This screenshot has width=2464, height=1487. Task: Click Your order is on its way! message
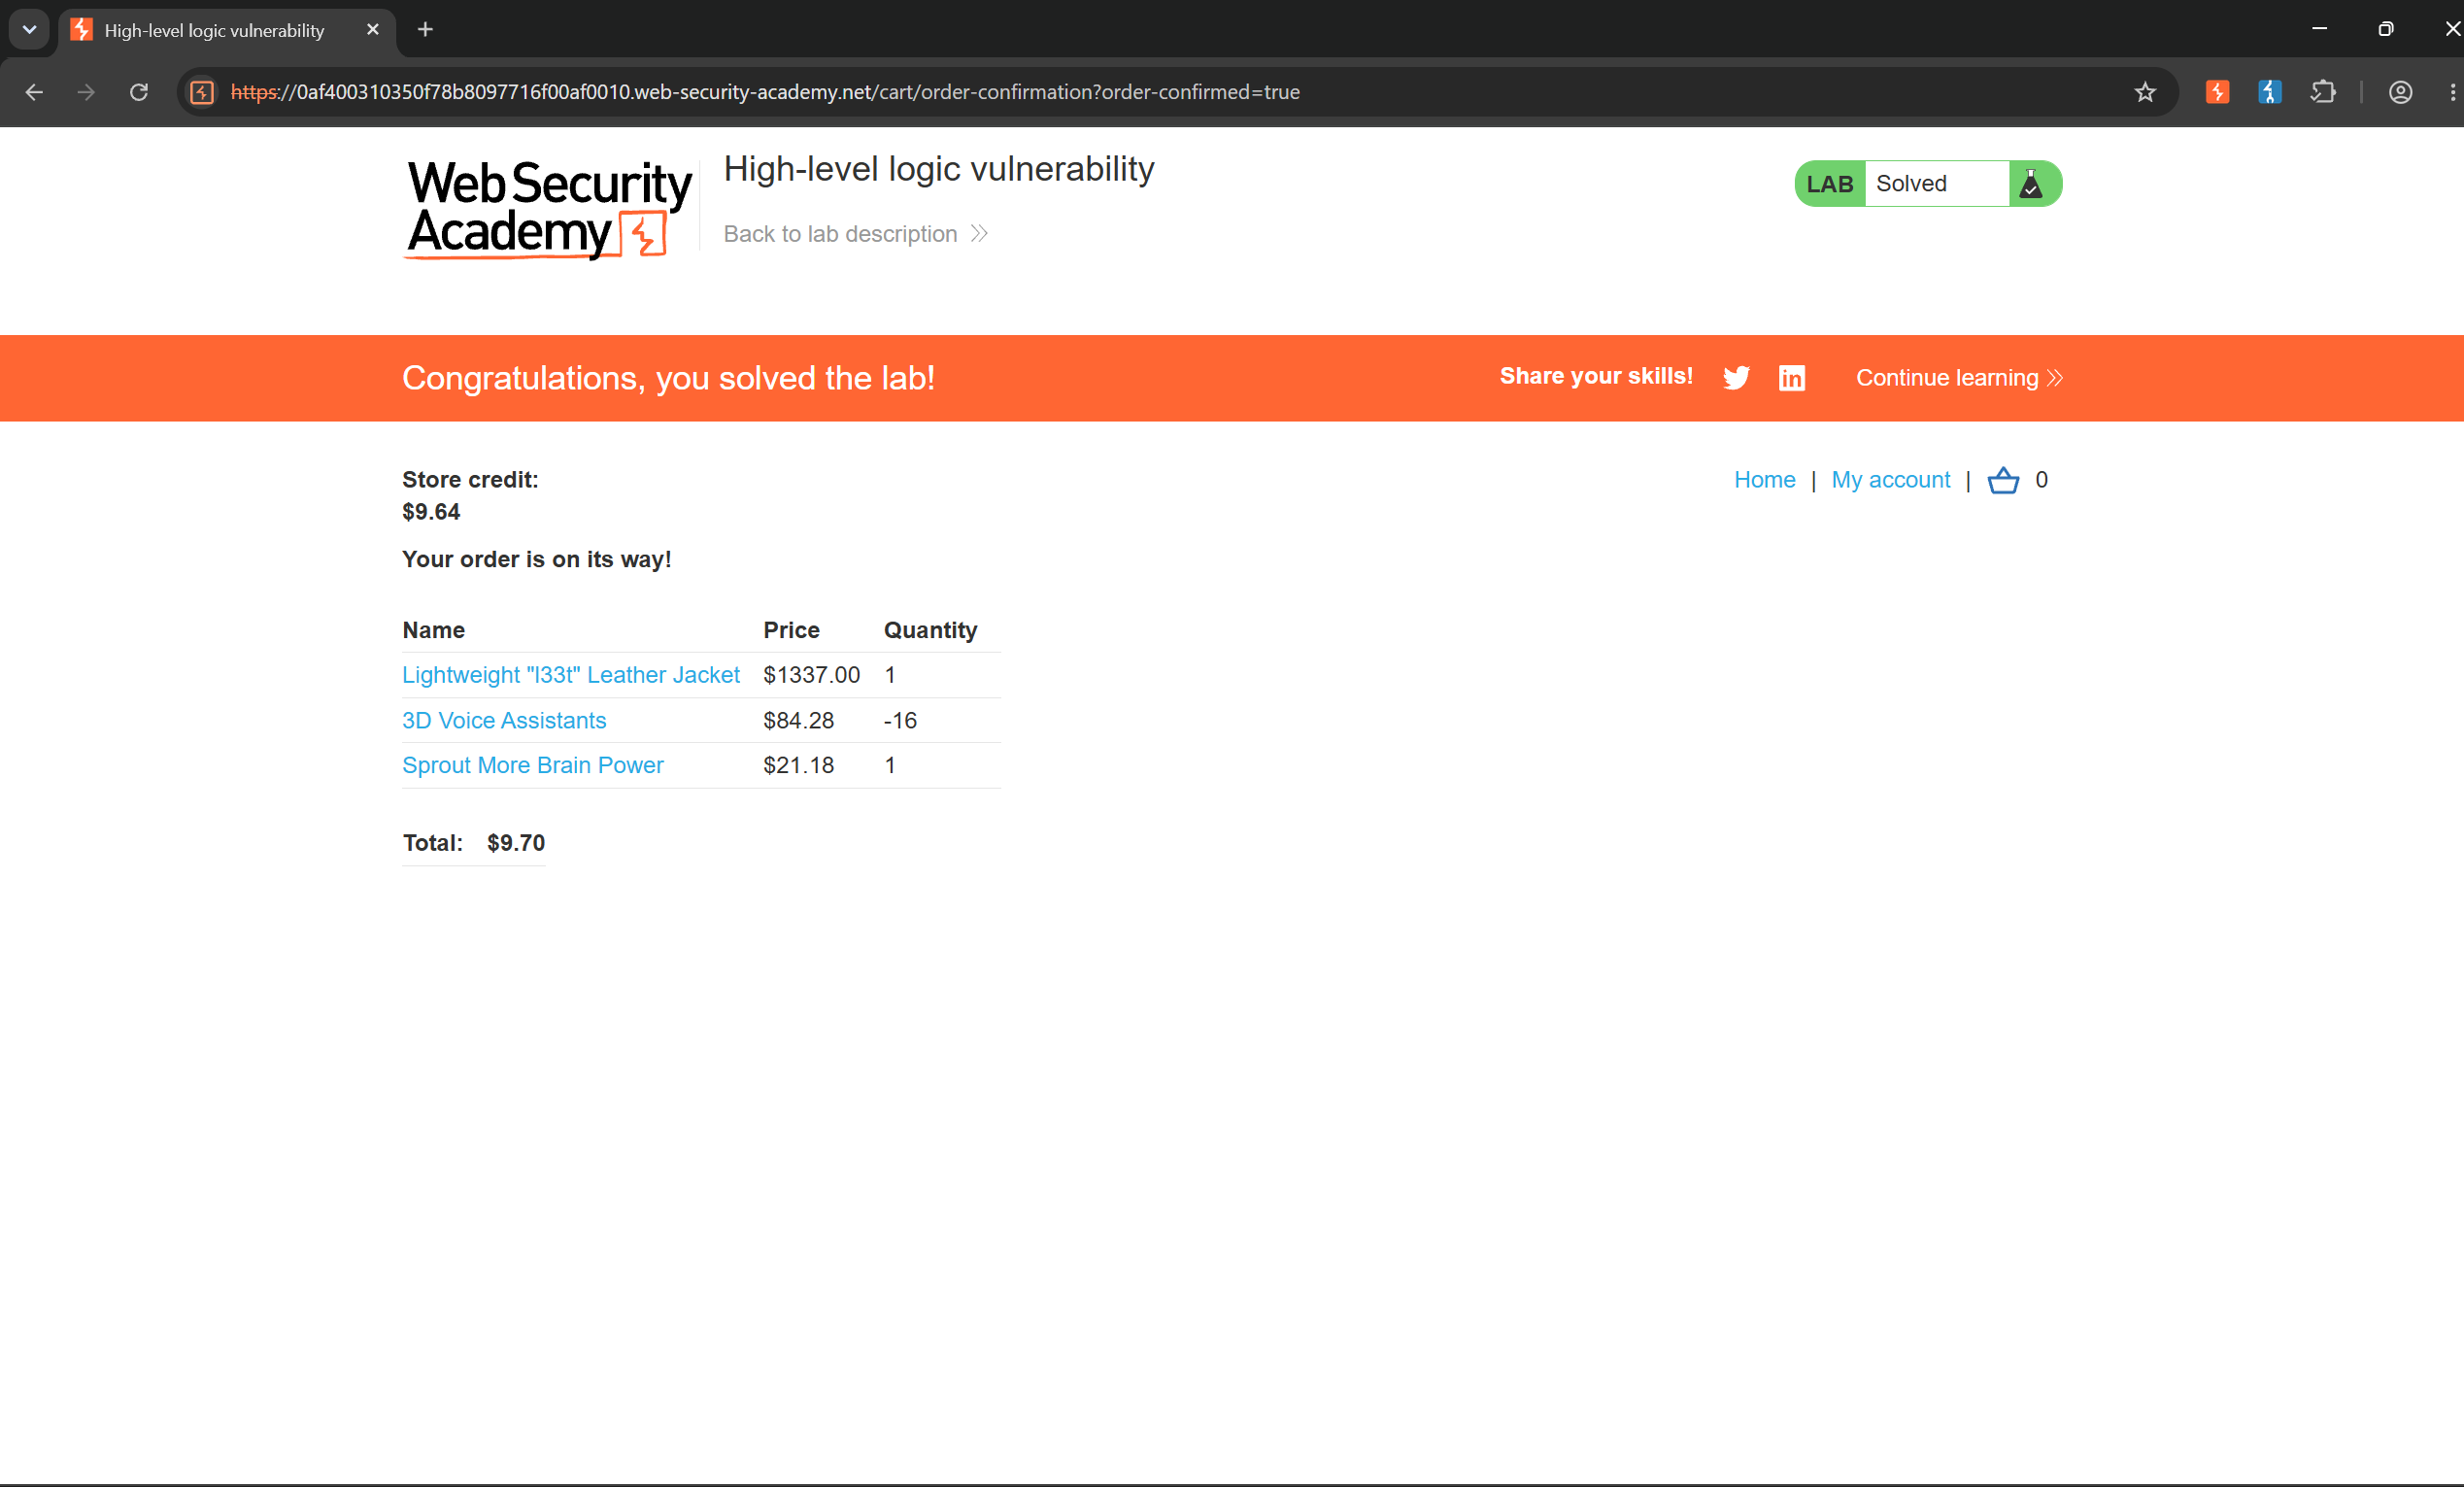click(x=536, y=559)
